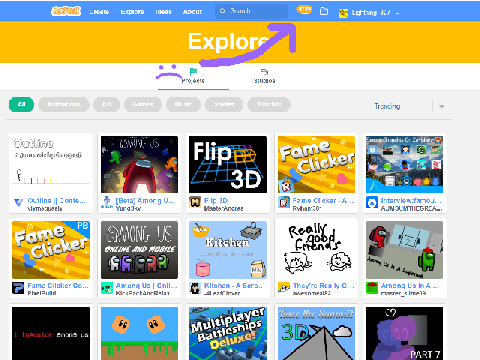Viewport: 480px width, 360px height.
Task: Select the Animations category filter
Action: point(64,104)
